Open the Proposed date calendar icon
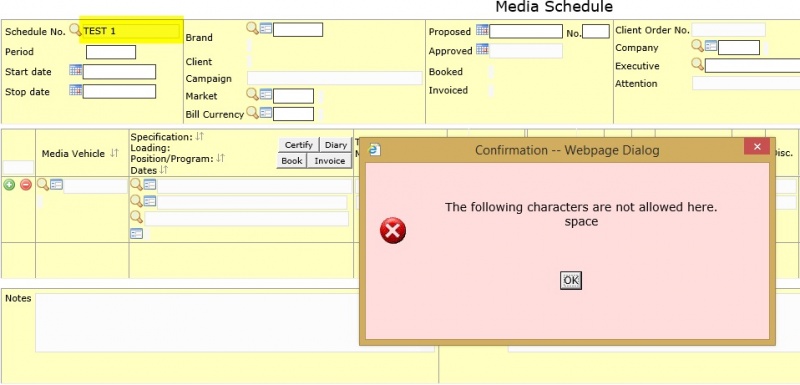800x385 pixels. (482, 30)
